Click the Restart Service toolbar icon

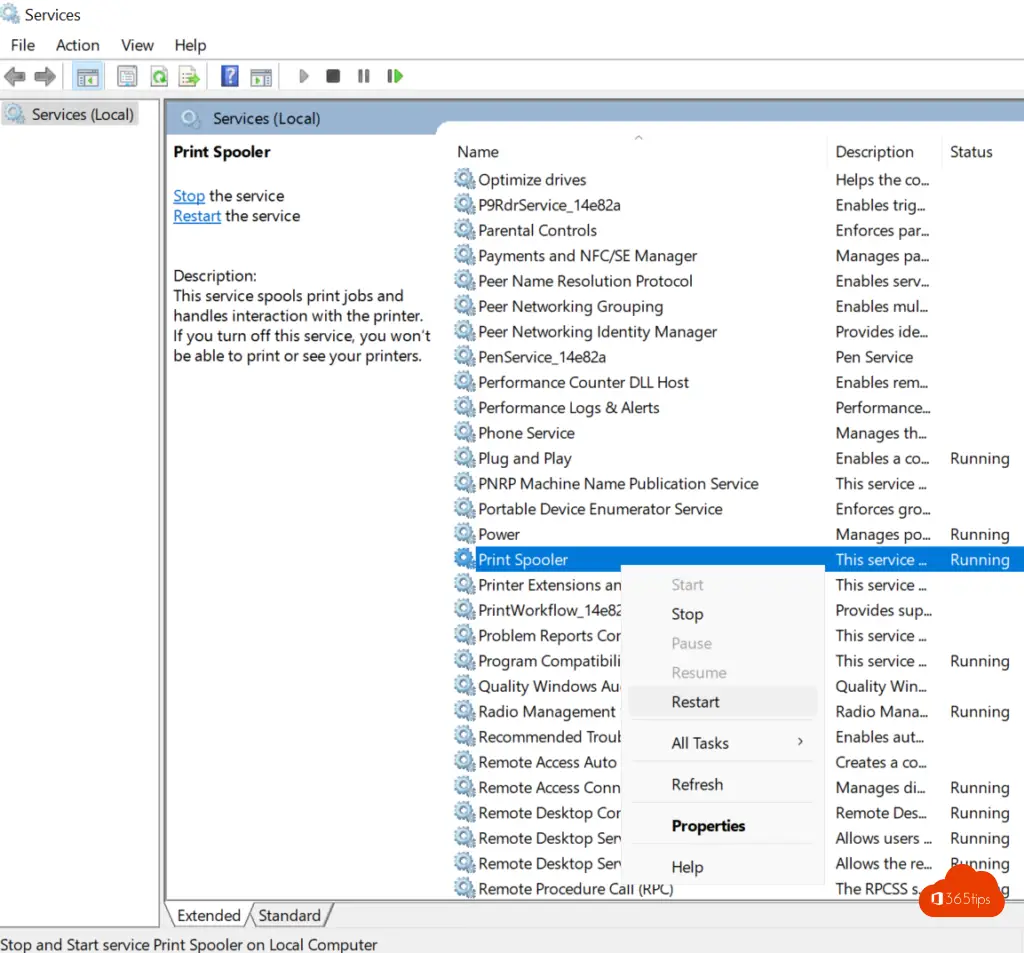[x=395, y=76]
